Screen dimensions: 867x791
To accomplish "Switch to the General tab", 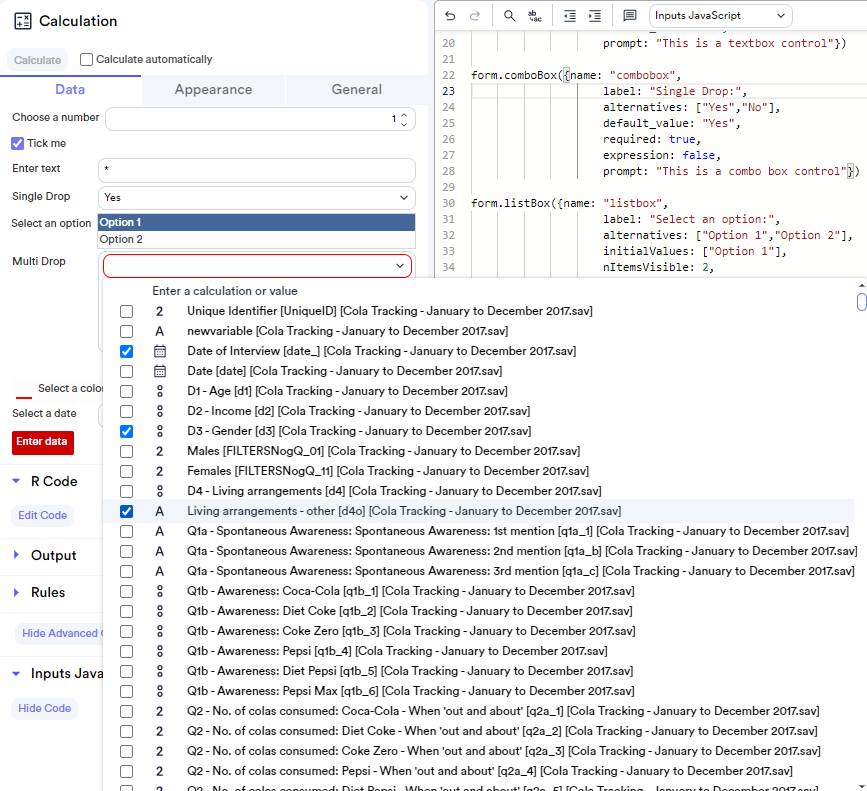I will pyautogui.click(x=357, y=90).
